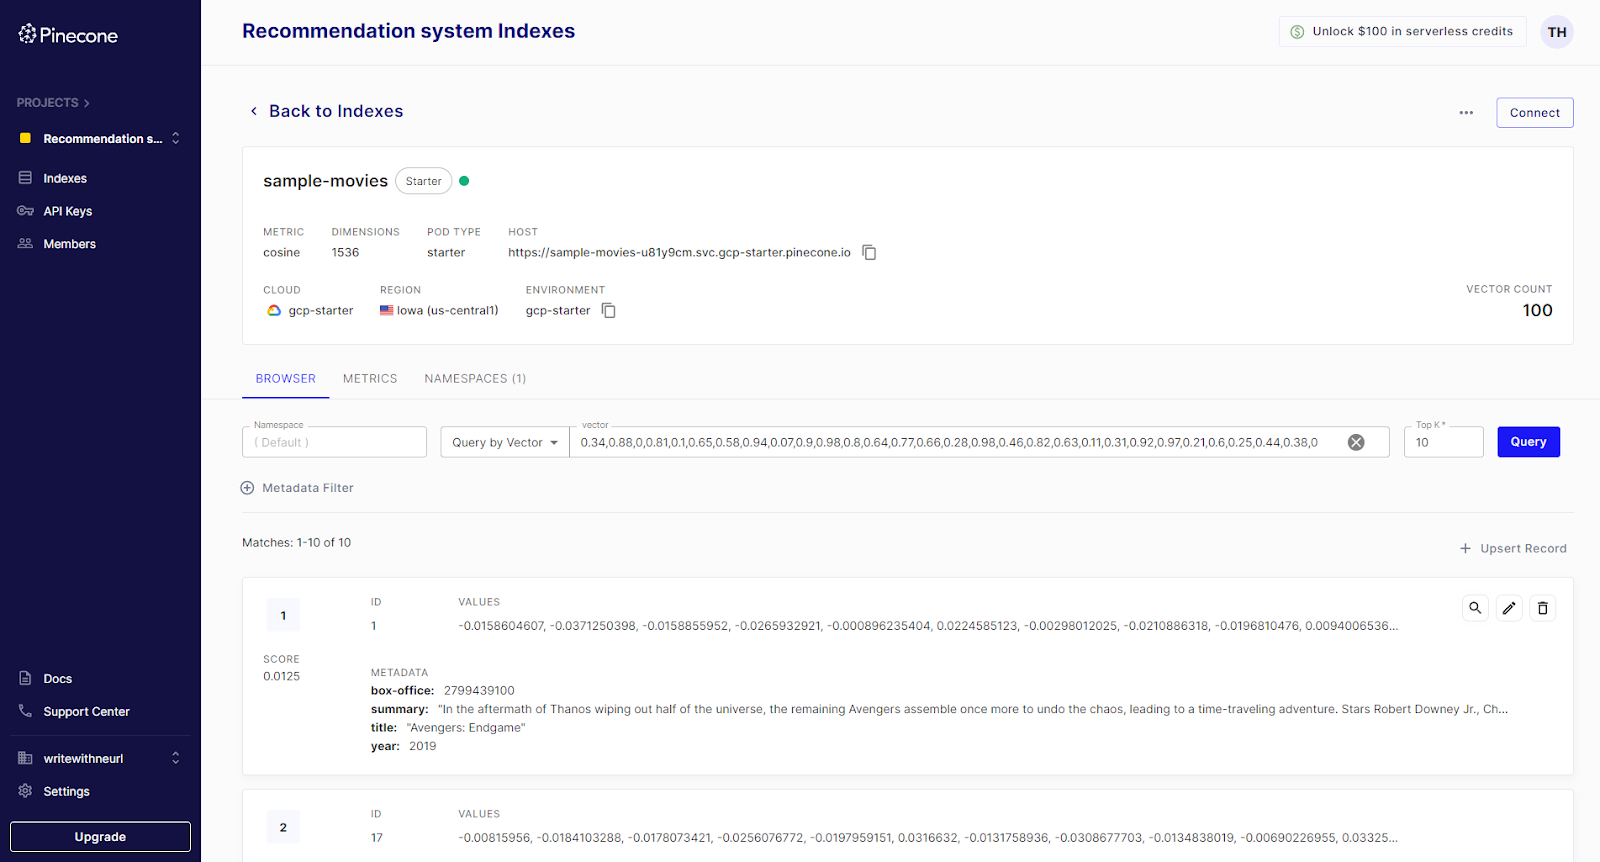Open the TH user avatar menu
Image resolution: width=1600 pixels, height=862 pixels.
coord(1557,32)
